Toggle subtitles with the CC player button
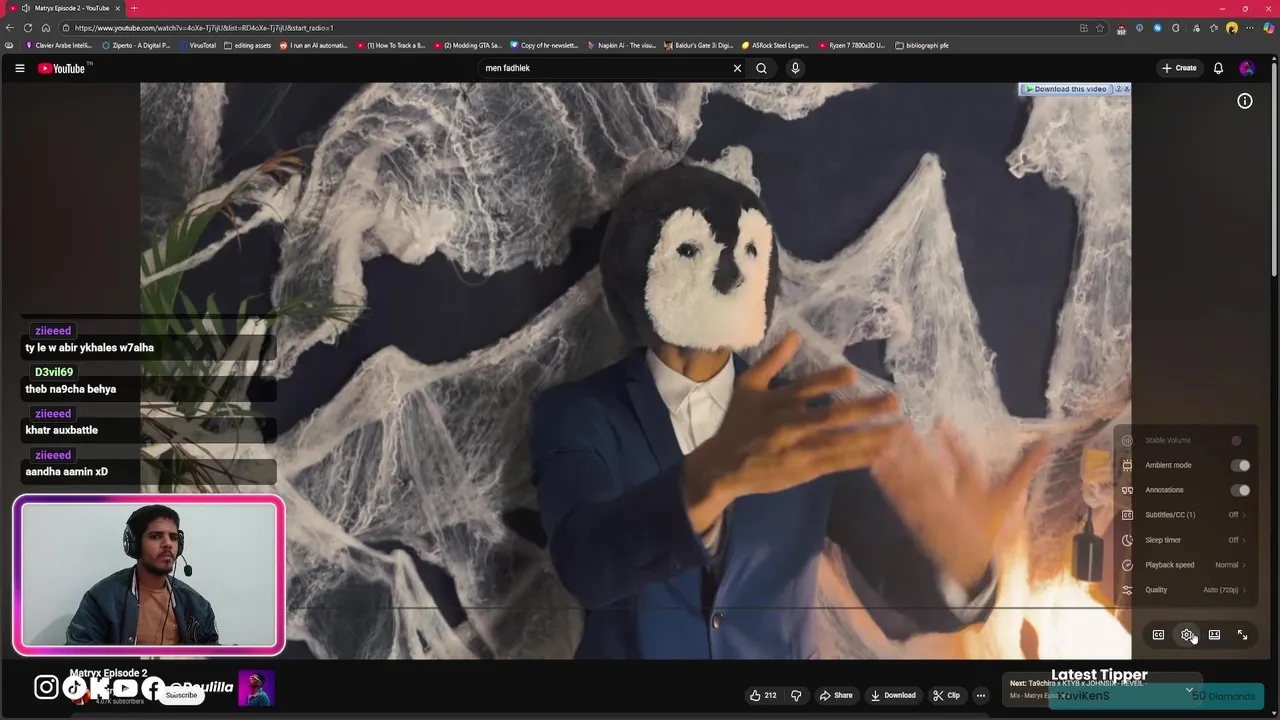The image size is (1280, 720). pos(1158,635)
